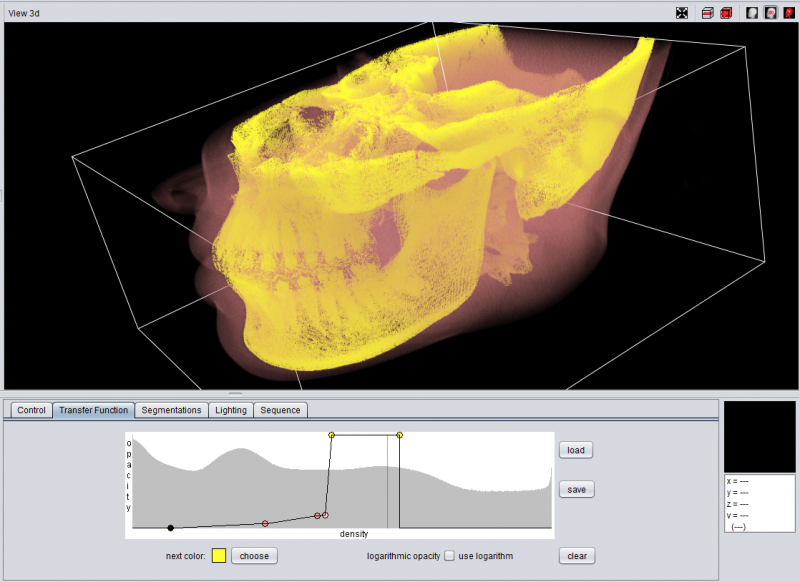
Task: Switch to the Control tab
Action: pos(31,410)
